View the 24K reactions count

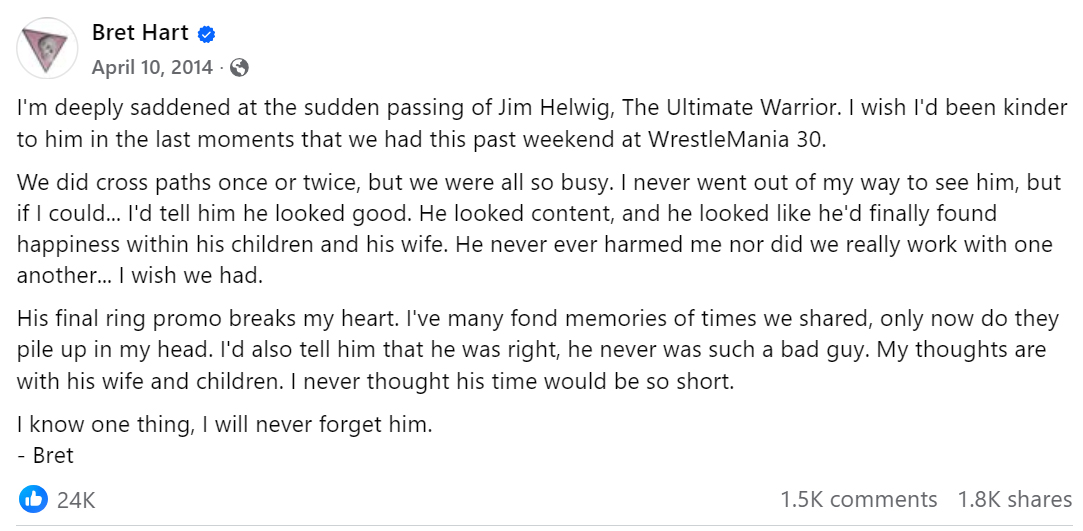pos(76,499)
